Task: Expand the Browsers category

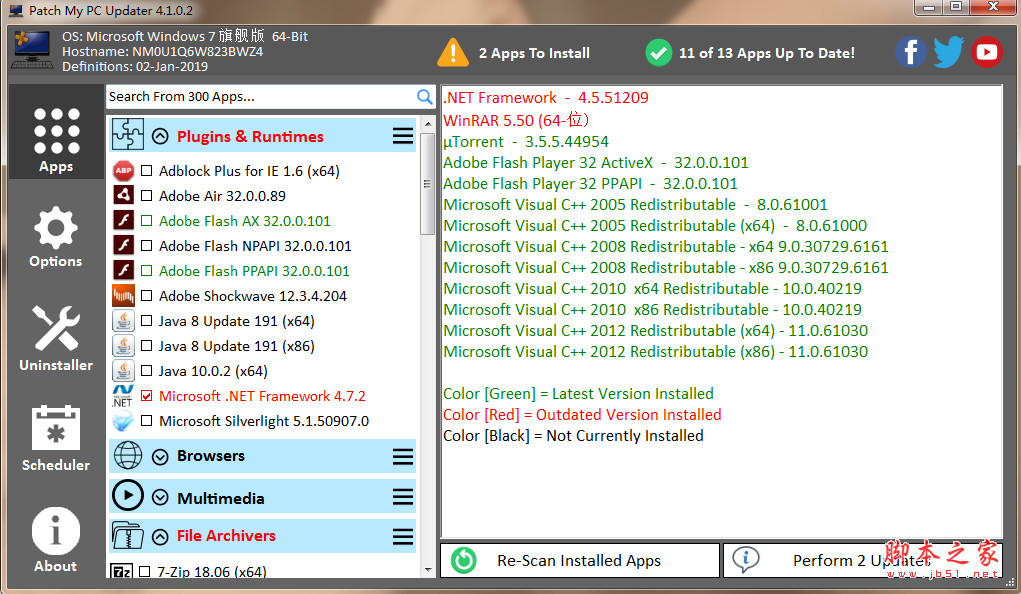Action: click(160, 457)
